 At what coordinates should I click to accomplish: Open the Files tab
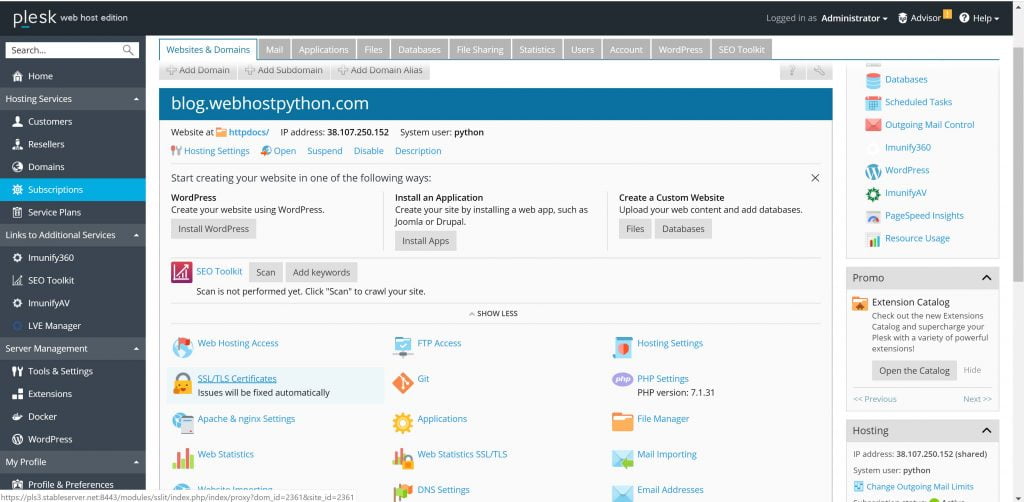point(374,50)
